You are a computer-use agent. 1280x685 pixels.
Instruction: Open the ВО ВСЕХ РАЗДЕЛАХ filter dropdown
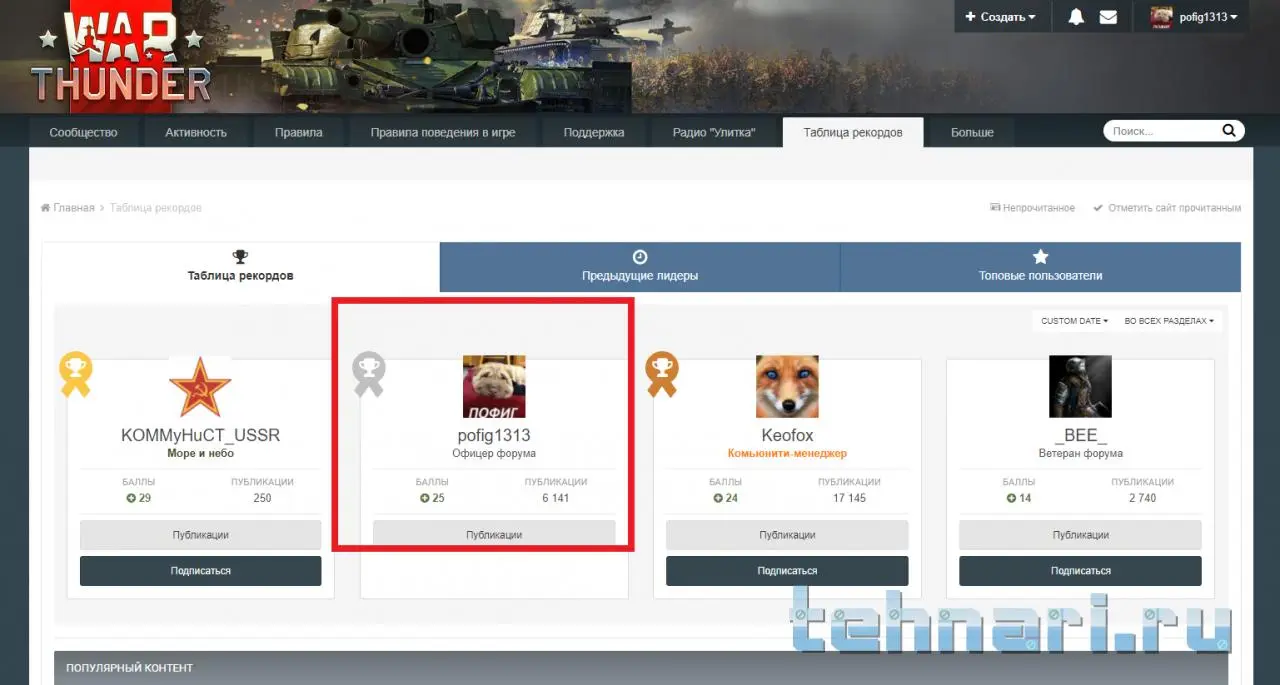pos(1168,321)
